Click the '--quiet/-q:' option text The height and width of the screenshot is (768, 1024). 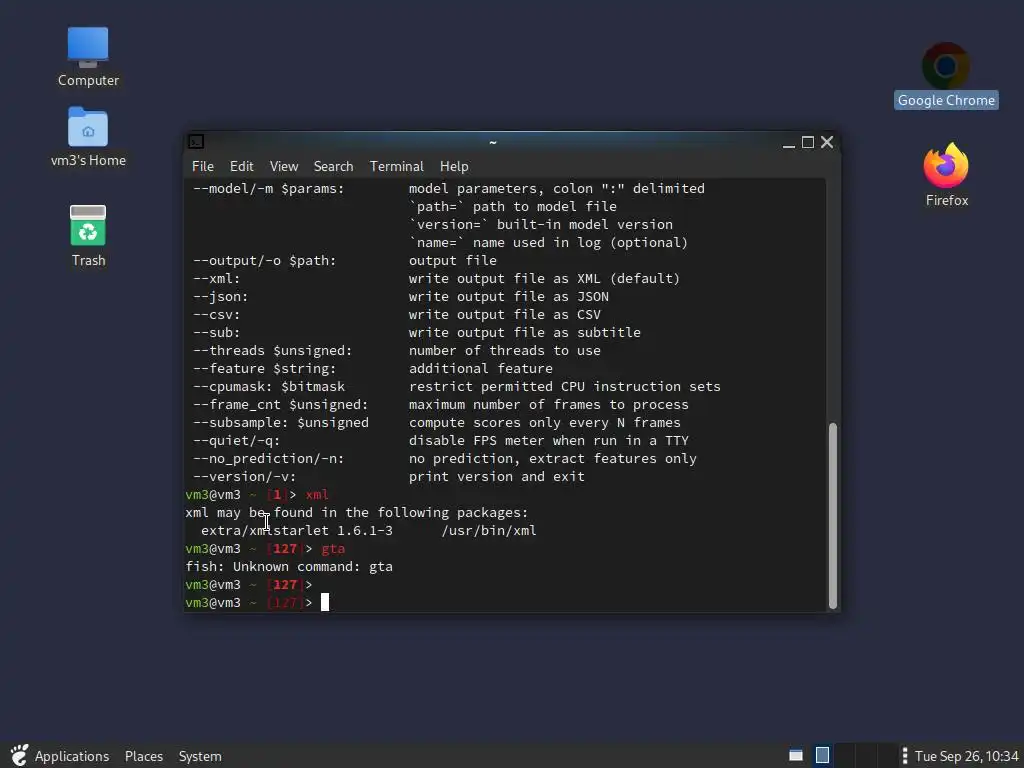point(236,441)
